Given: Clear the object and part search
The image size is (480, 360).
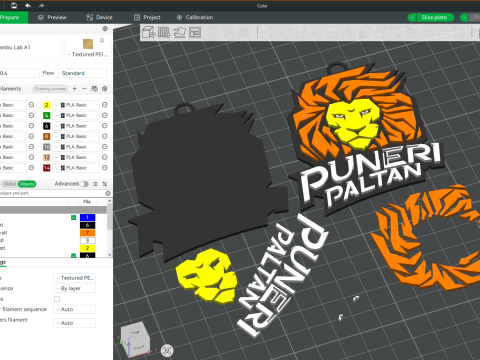Looking at the screenshot, I should point(108,193).
